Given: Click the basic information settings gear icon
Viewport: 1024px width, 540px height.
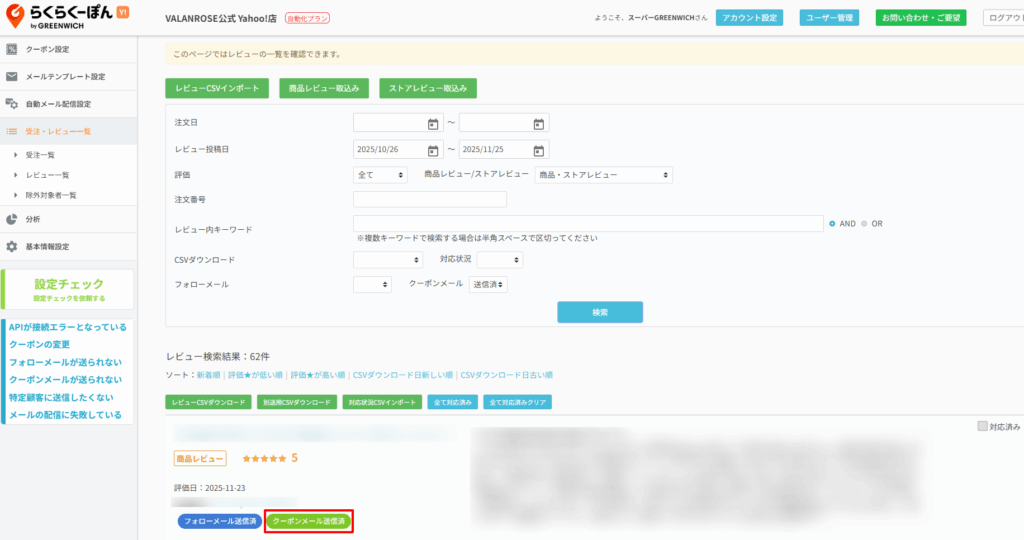Looking at the screenshot, I should pos(12,246).
